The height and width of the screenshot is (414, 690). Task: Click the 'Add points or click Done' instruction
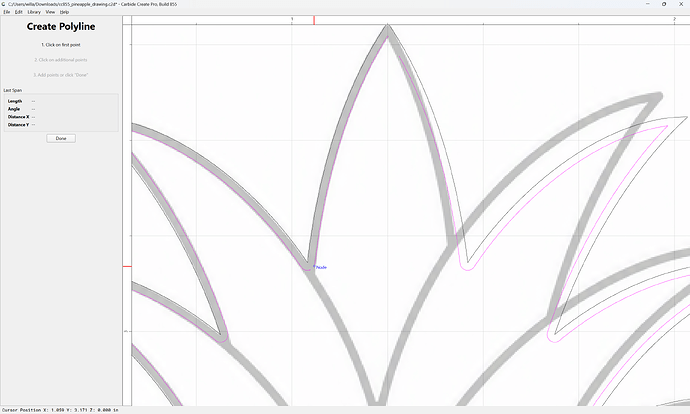[61, 75]
